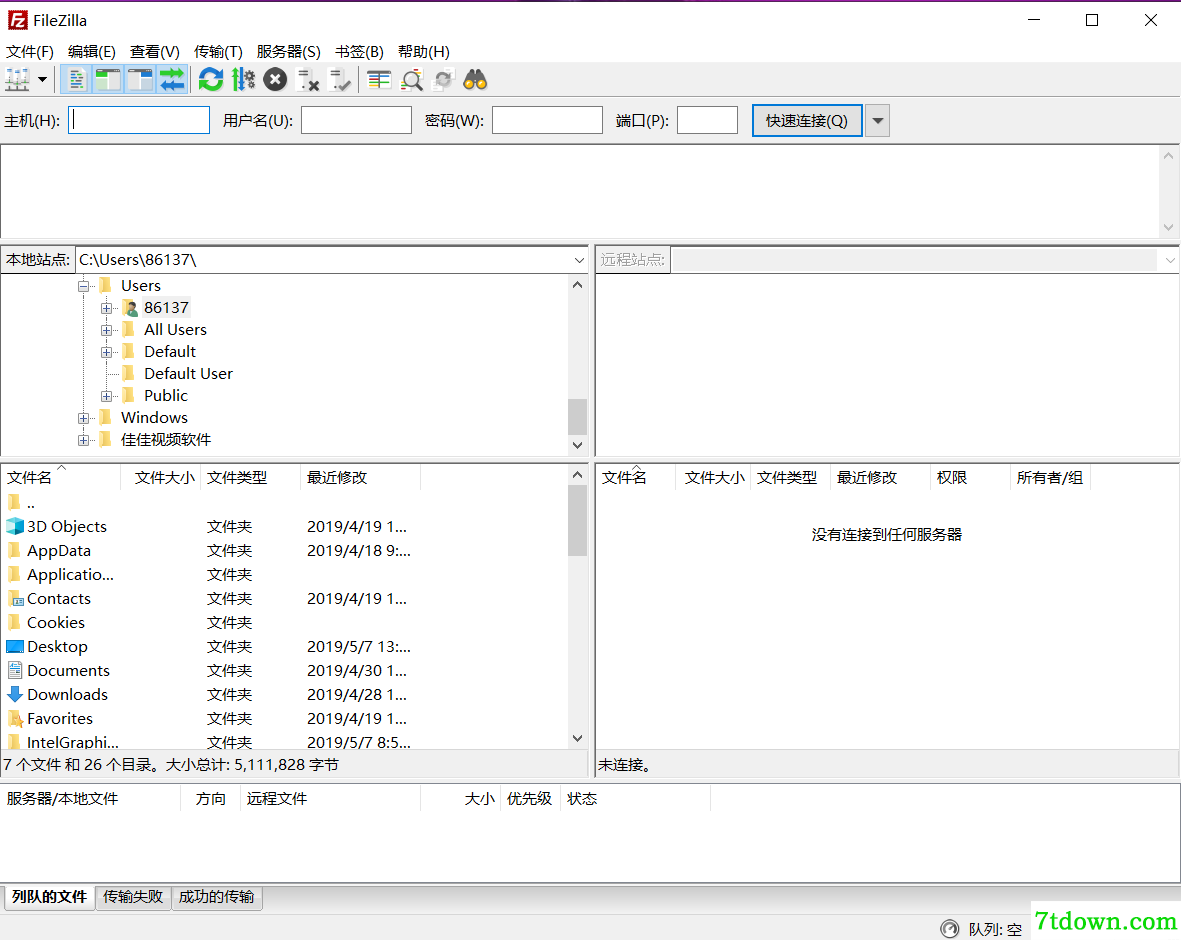Screen dimensions: 1181x940
Task: Select the Downloads folder icon
Action: 15,694
